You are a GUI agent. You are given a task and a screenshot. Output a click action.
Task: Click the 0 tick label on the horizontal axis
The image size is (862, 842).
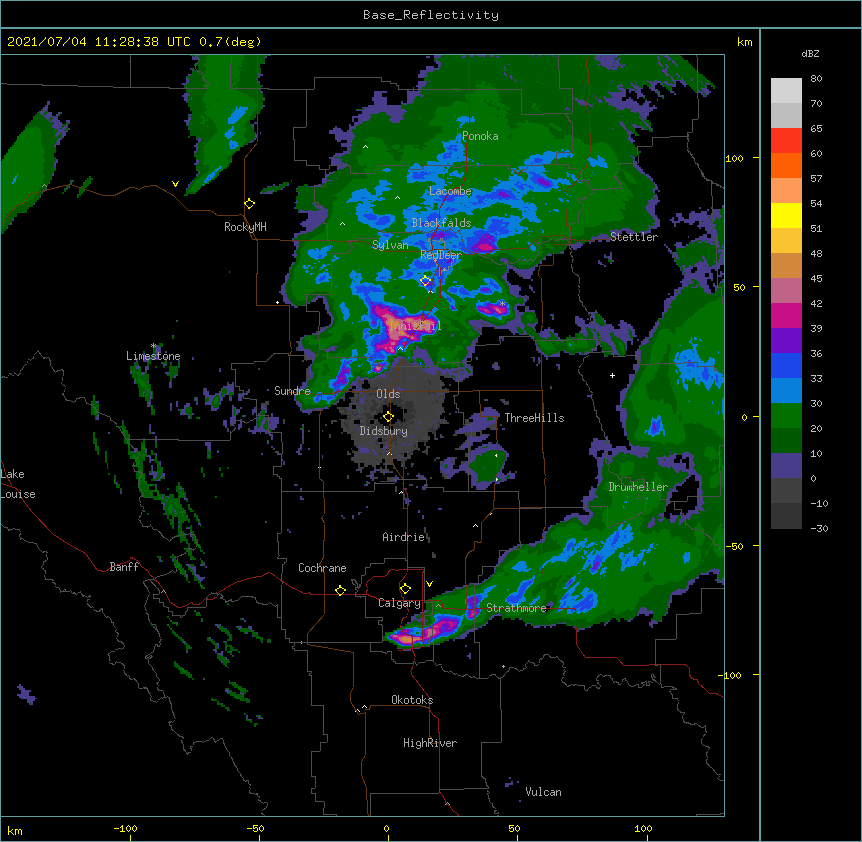(386, 829)
